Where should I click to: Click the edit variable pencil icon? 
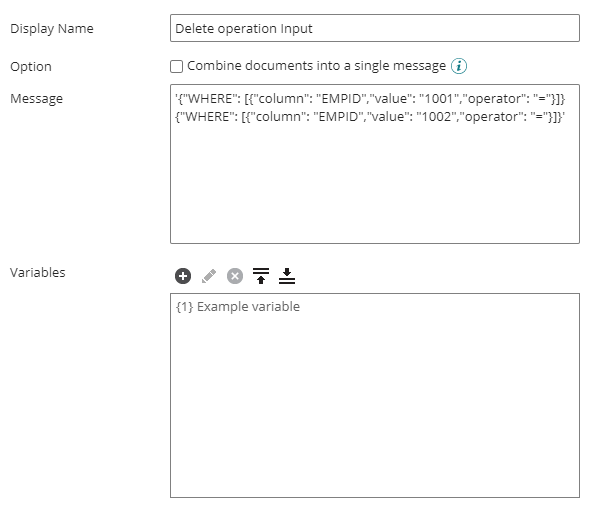click(209, 276)
